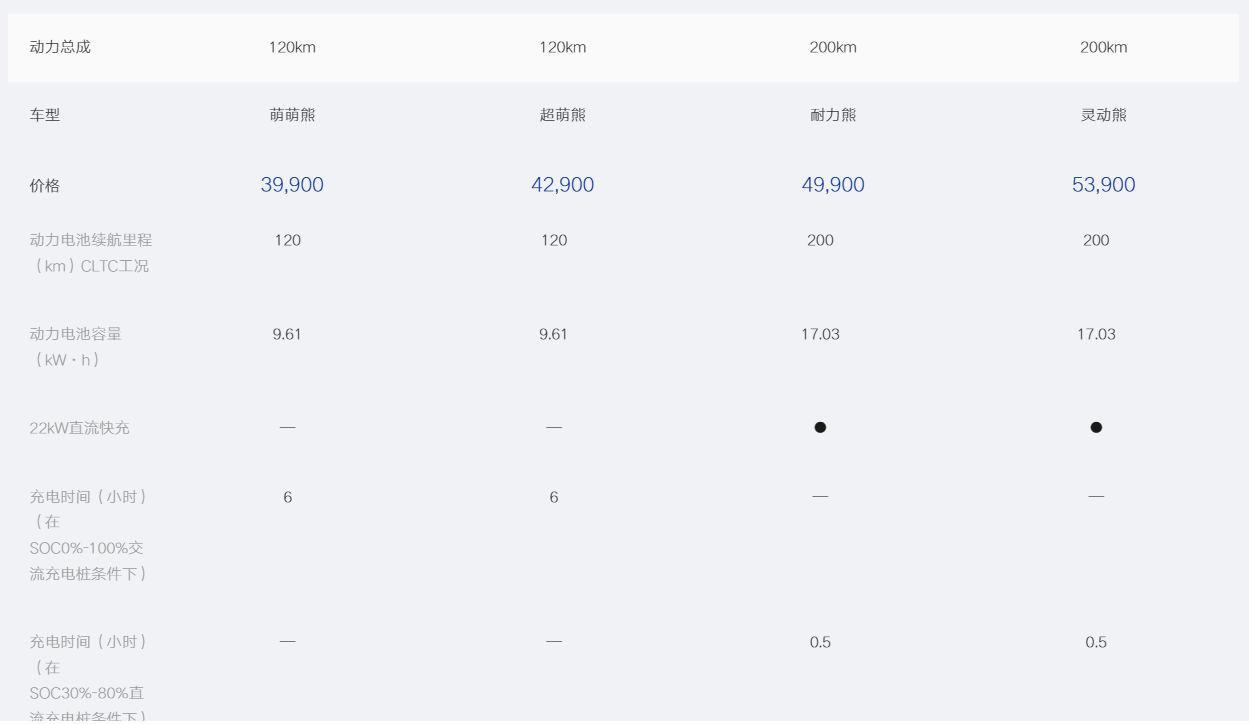
Task: Click the 22kW fast-charge dot for 灵动熊
Action: point(1096,427)
